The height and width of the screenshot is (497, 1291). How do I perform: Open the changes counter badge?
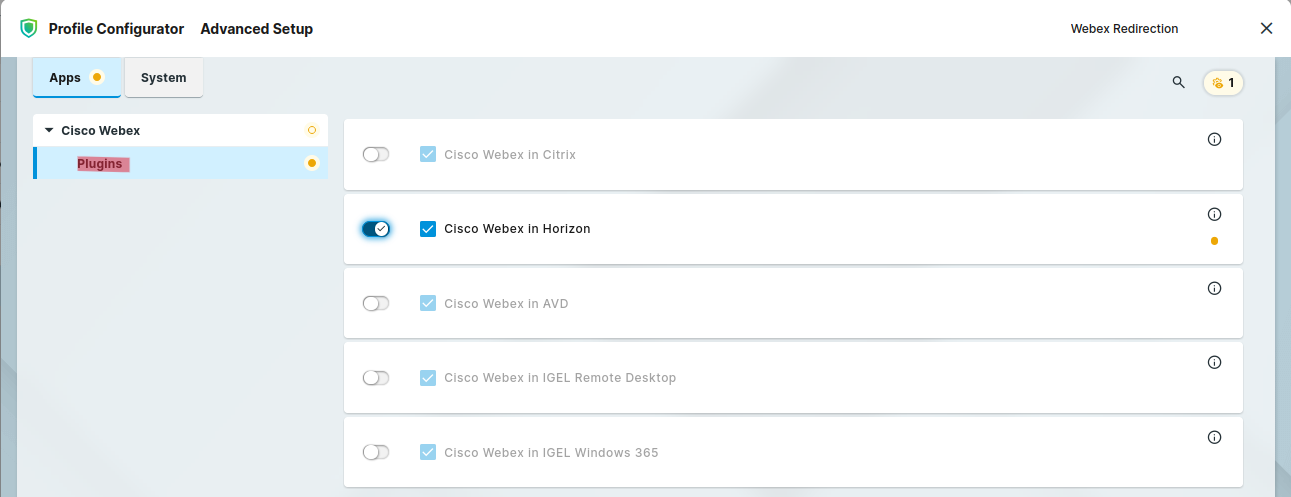(x=1223, y=83)
